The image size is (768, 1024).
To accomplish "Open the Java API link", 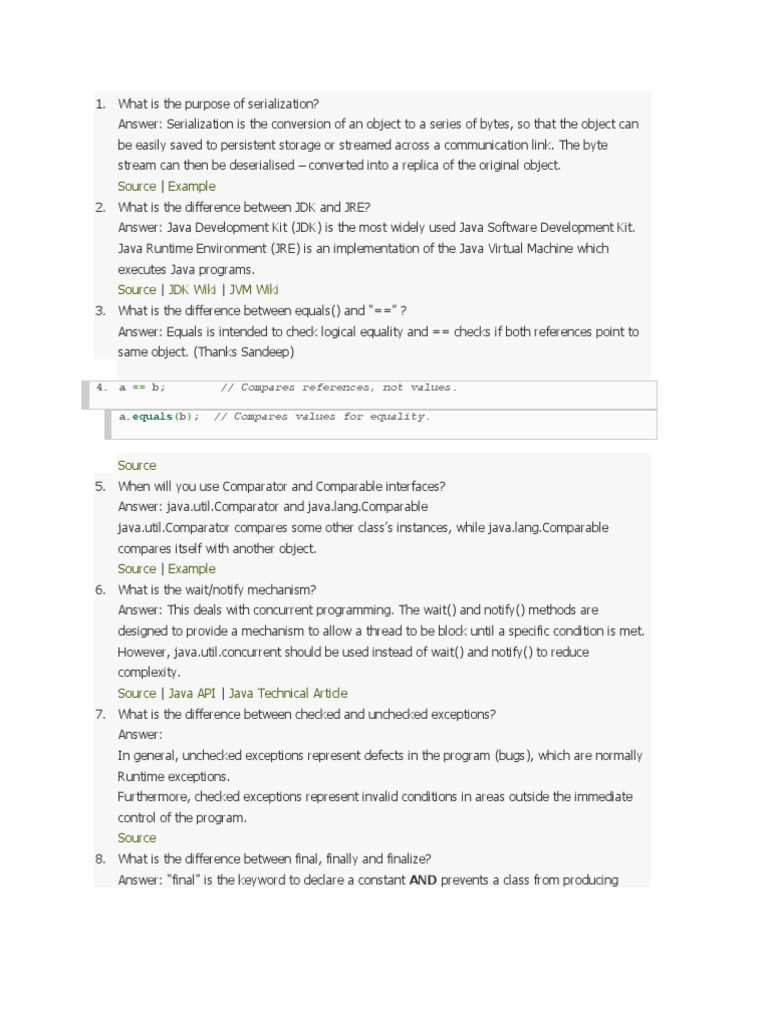I will click(x=192, y=693).
